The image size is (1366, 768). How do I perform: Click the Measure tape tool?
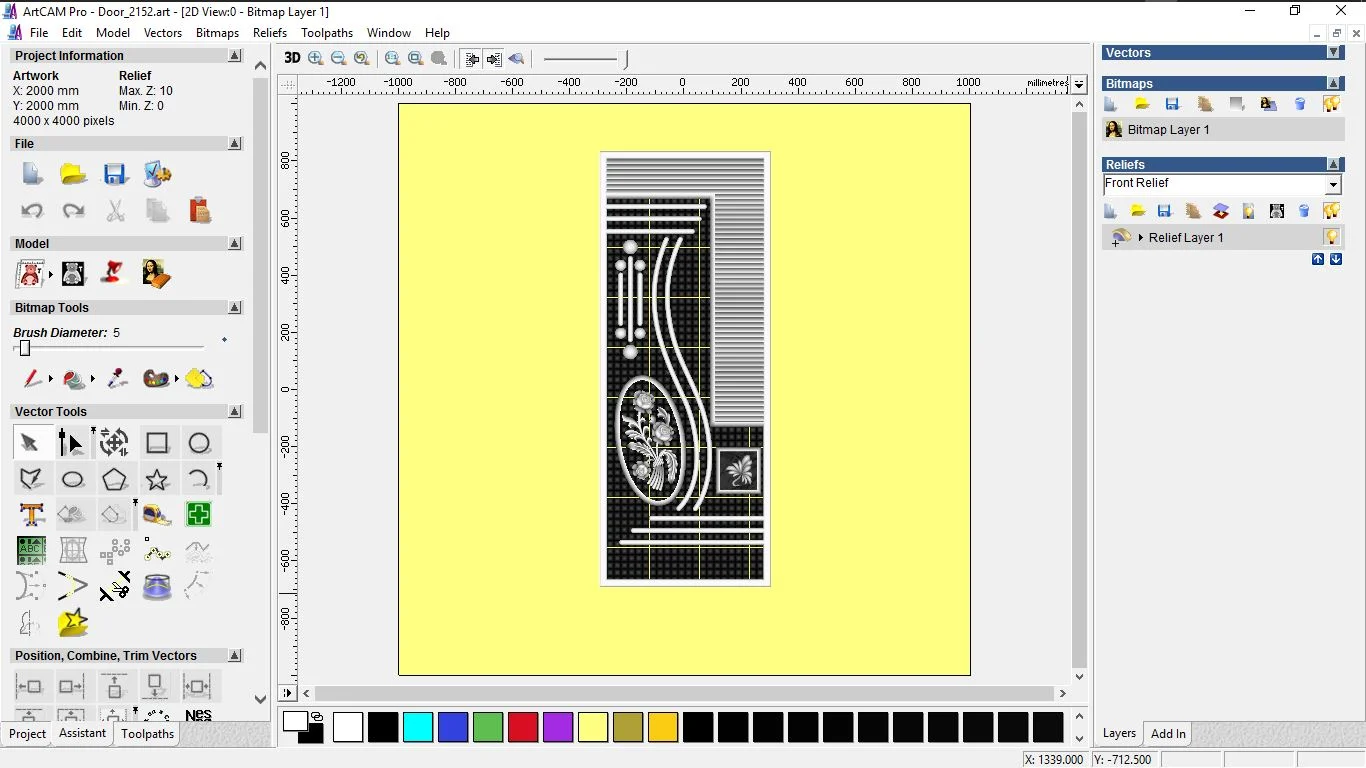[157, 515]
